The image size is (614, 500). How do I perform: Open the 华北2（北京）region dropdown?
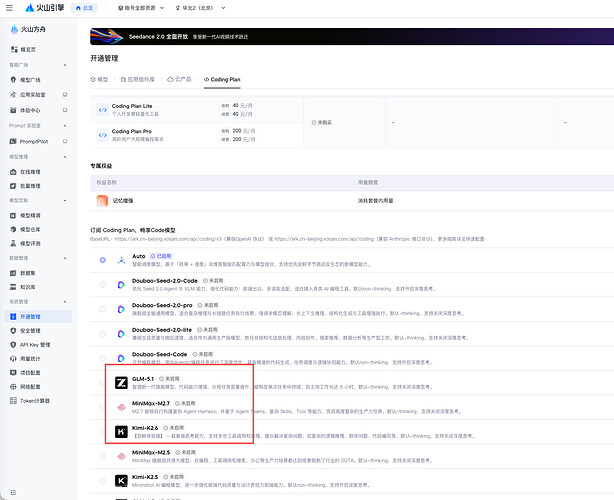200,8
